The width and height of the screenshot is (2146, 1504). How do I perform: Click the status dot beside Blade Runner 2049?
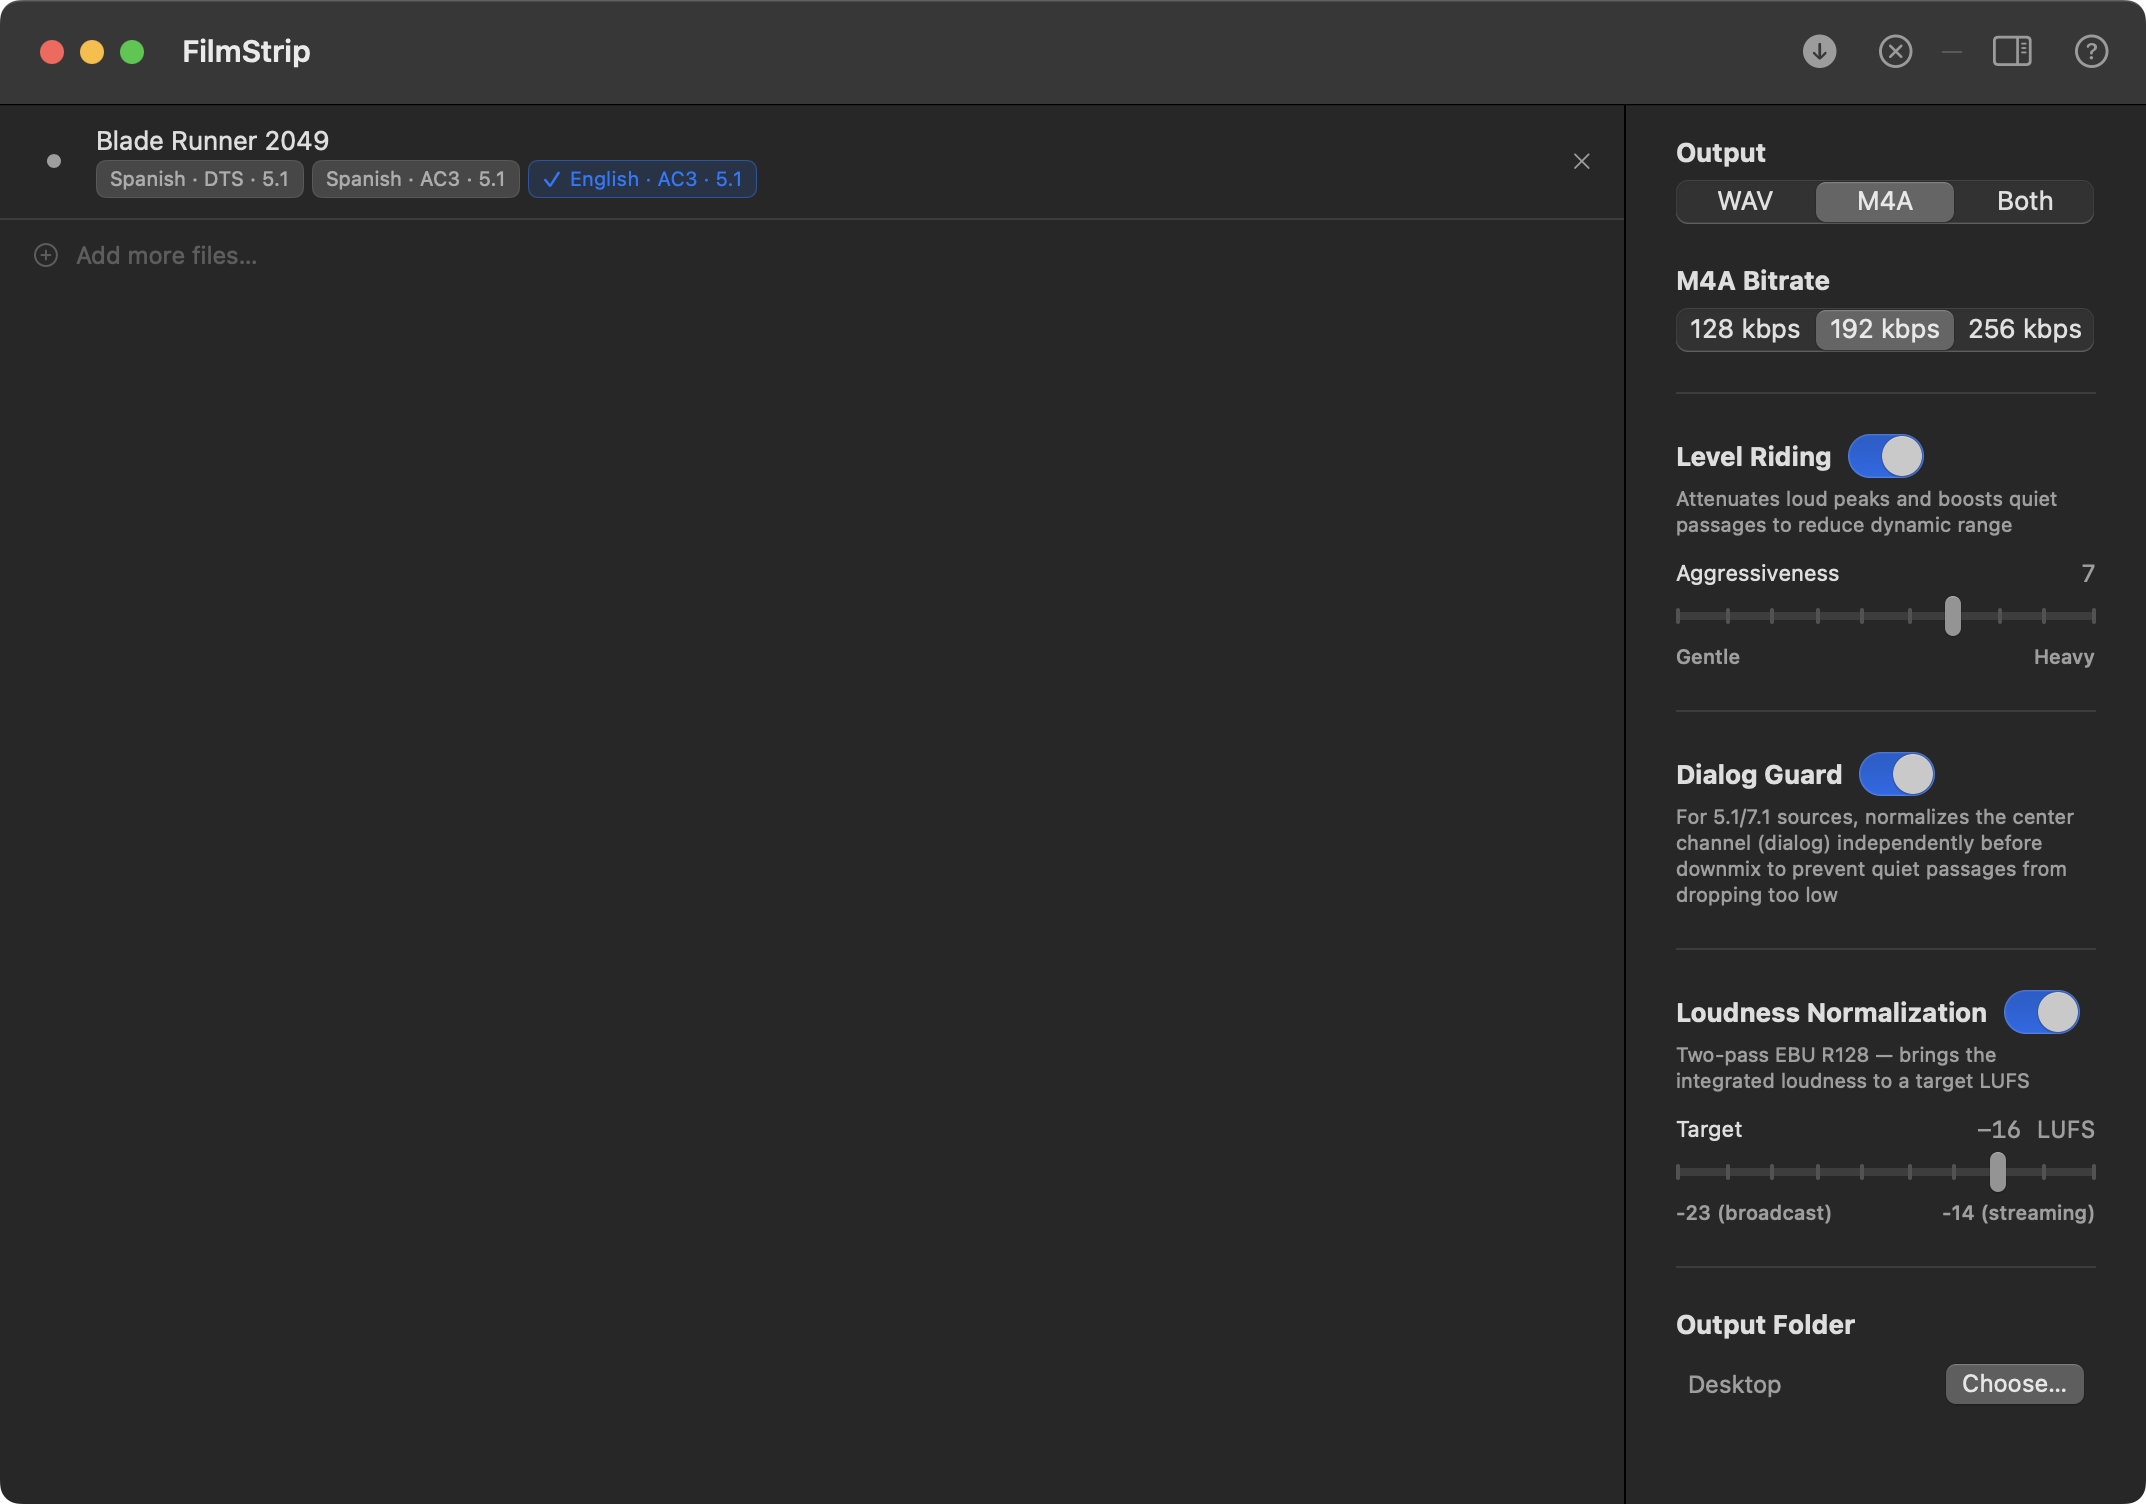[54, 160]
